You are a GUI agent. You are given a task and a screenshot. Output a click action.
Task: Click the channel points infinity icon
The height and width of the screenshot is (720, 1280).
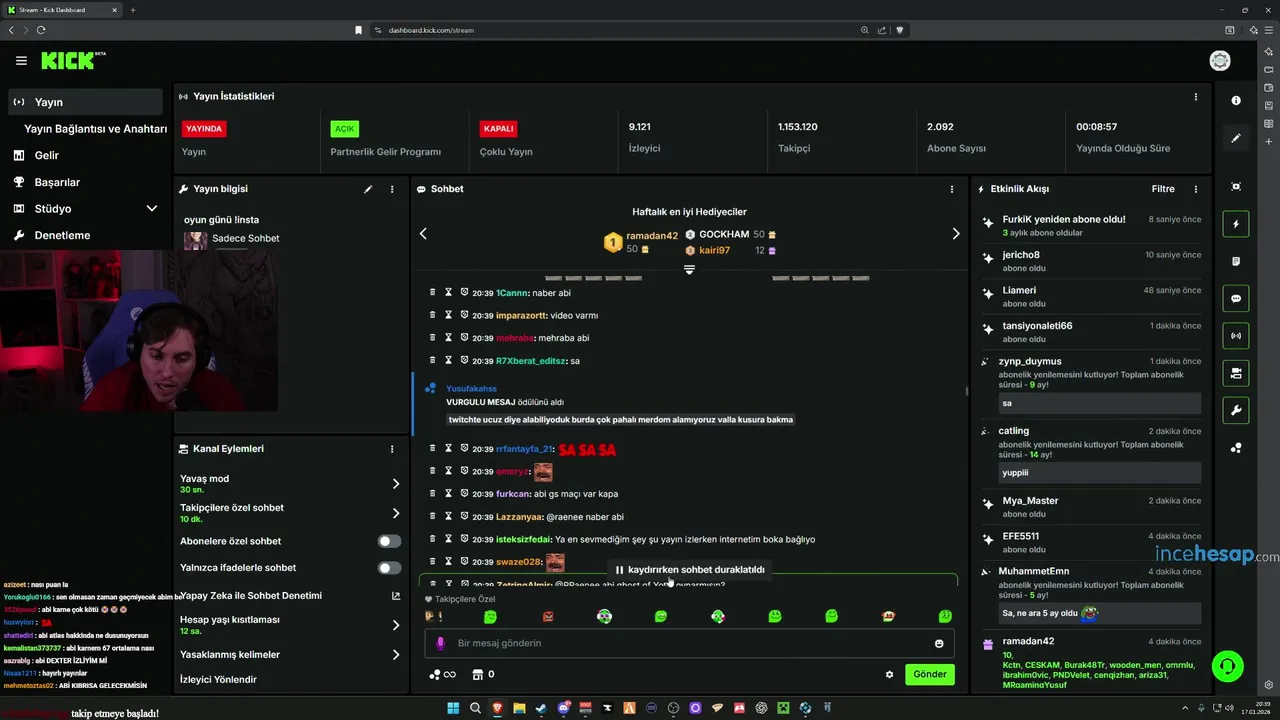pos(442,674)
